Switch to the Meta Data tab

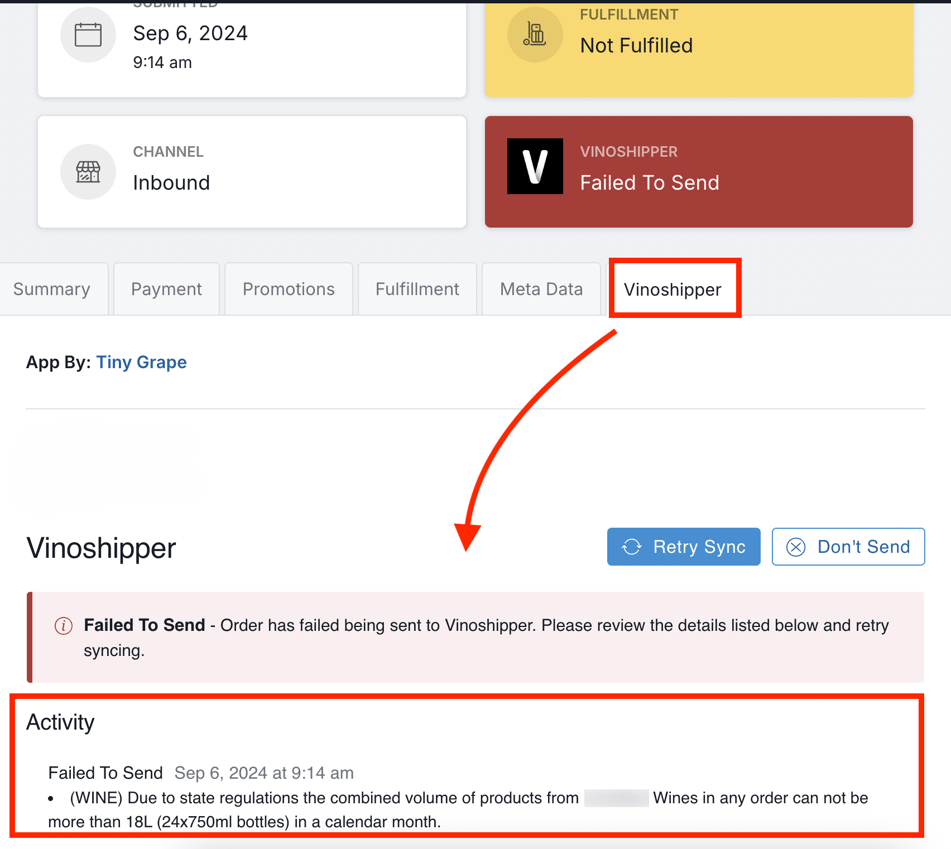(x=541, y=288)
